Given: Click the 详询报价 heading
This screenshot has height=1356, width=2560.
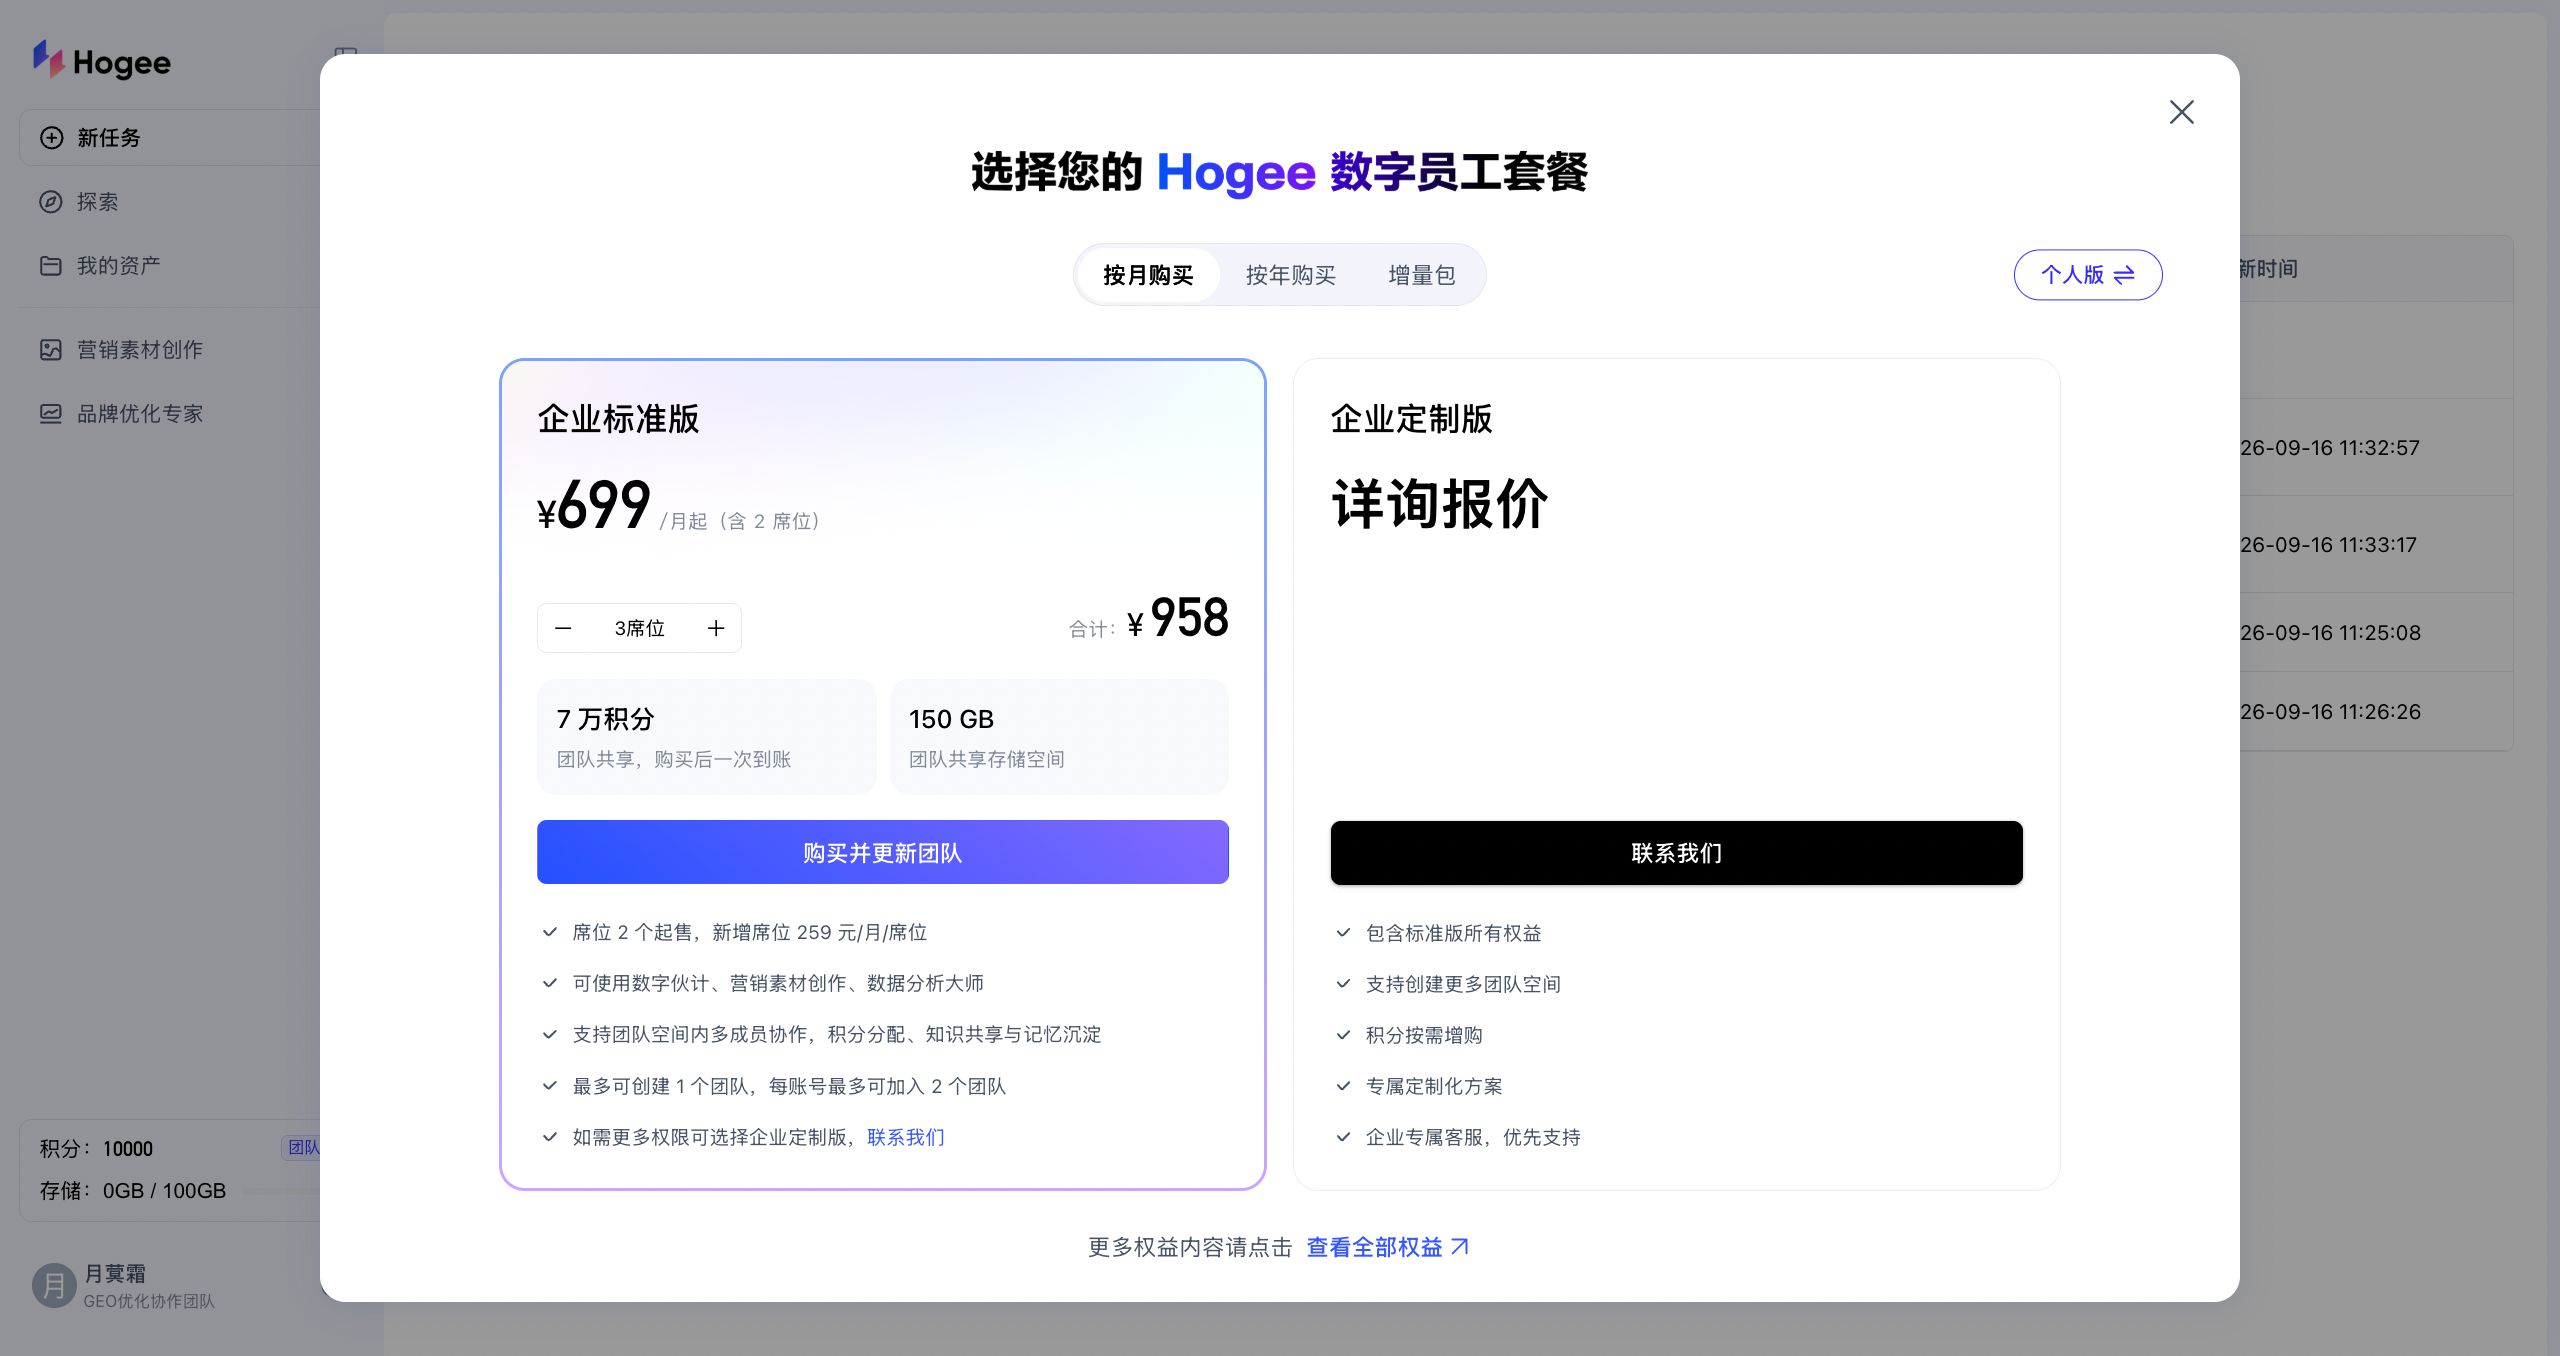Looking at the screenshot, I should click(x=1440, y=504).
